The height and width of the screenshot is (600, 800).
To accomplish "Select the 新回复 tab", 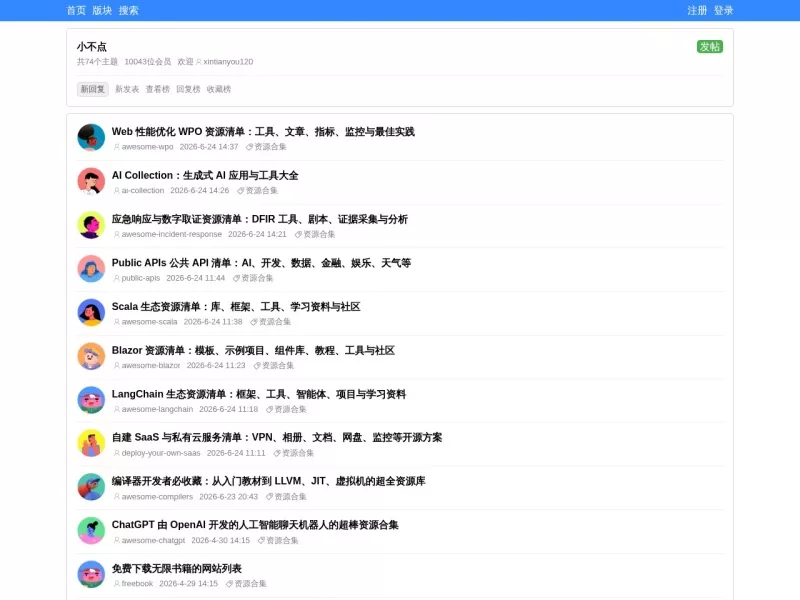I will coord(93,89).
